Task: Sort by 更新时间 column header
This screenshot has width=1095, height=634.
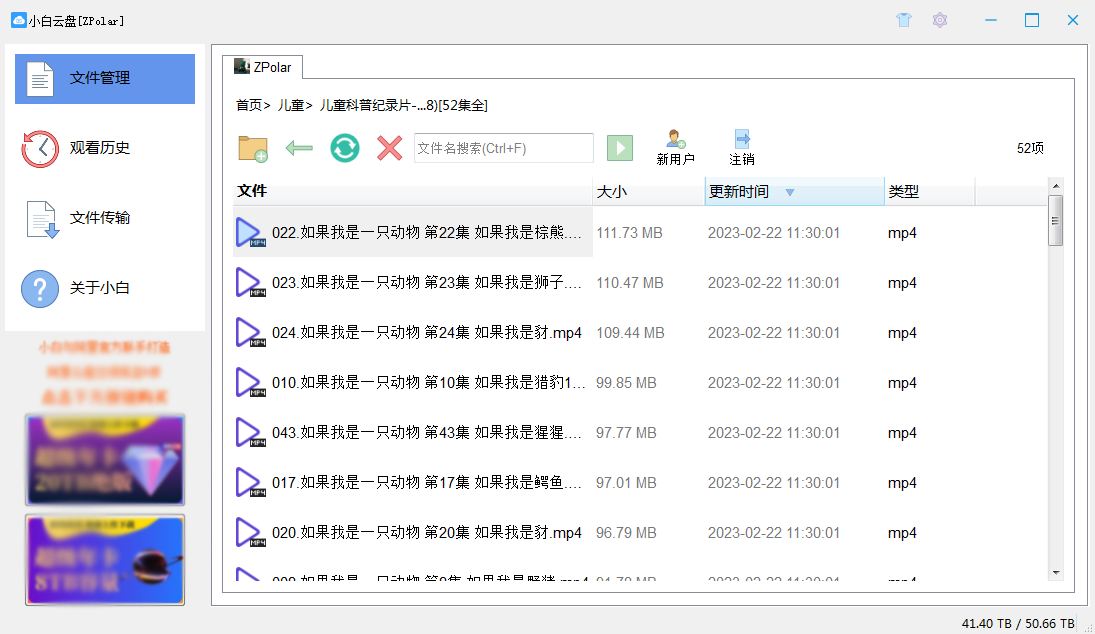Action: click(x=739, y=192)
